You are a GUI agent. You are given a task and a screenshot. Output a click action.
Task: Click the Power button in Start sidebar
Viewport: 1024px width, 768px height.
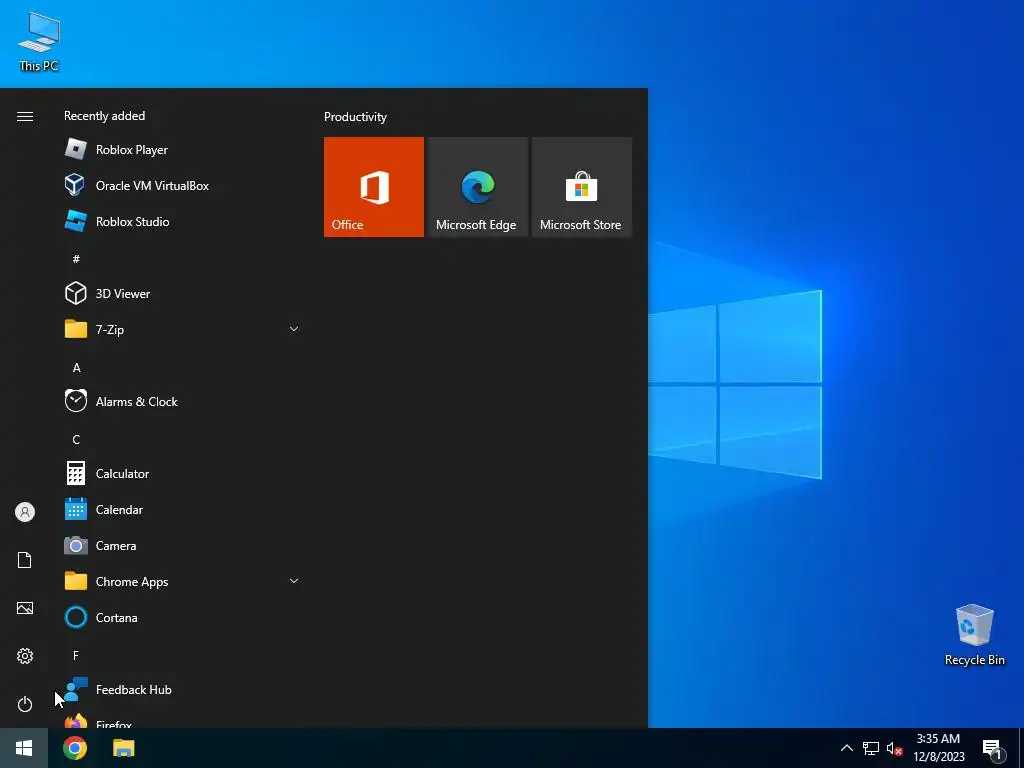coord(25,704)
